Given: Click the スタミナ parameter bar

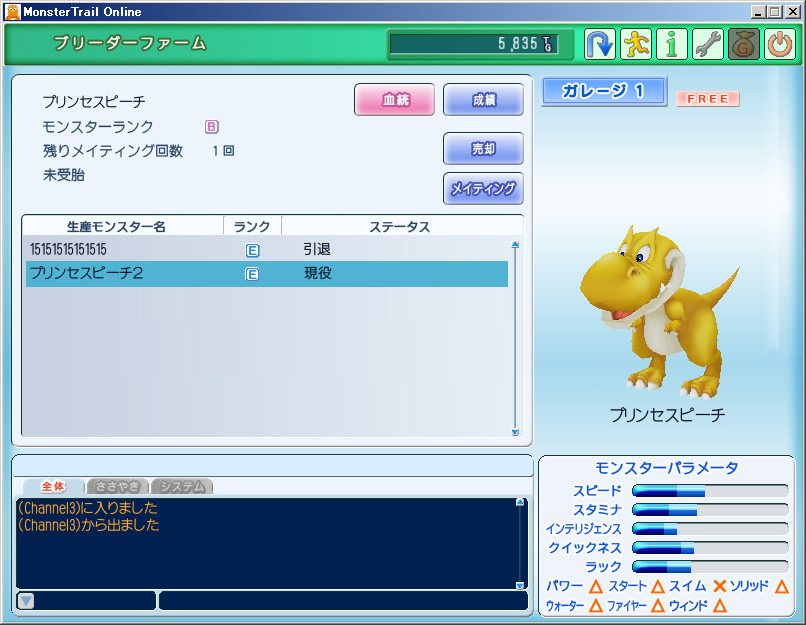Looking at the screenshot, I should coord(710,510).
